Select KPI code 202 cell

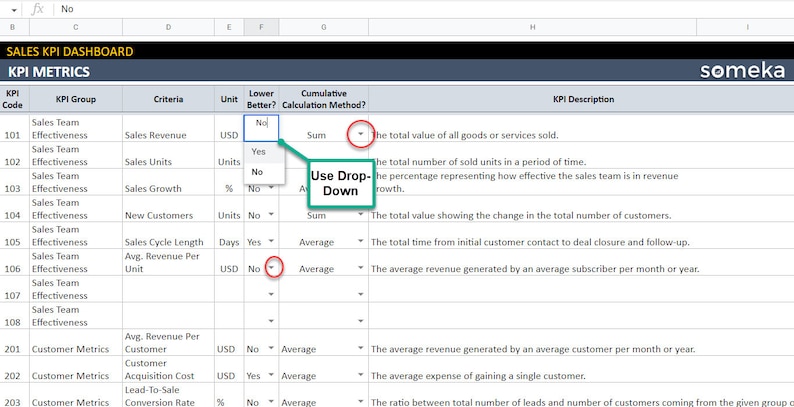pyautogui.click(x=15, y=369)
